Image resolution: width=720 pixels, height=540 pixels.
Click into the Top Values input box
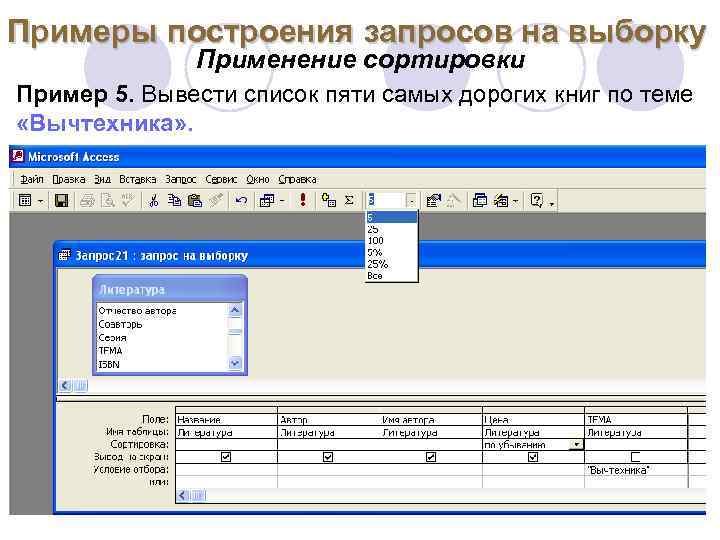coord(386,200)
